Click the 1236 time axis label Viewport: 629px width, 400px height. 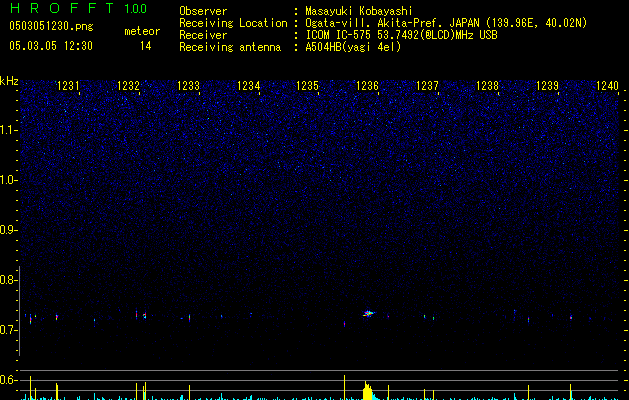click(367, 85)
